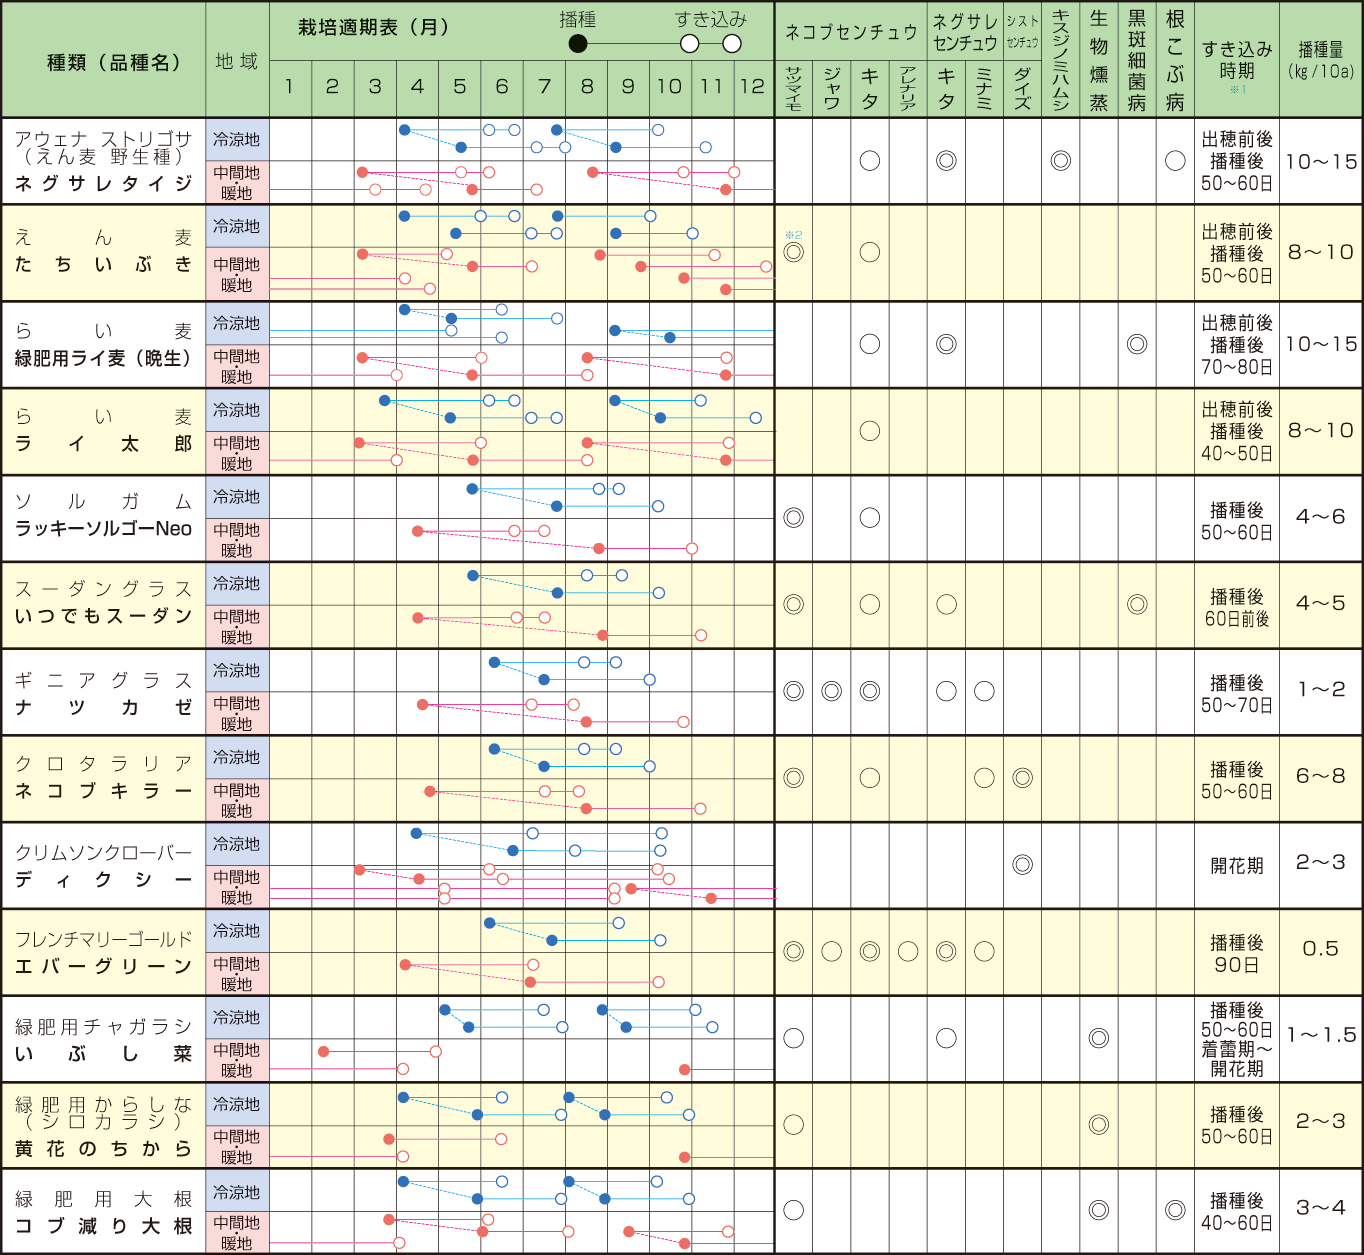
Task: Click the キスジノミハムシ column header
Action: coord(1061,59)
